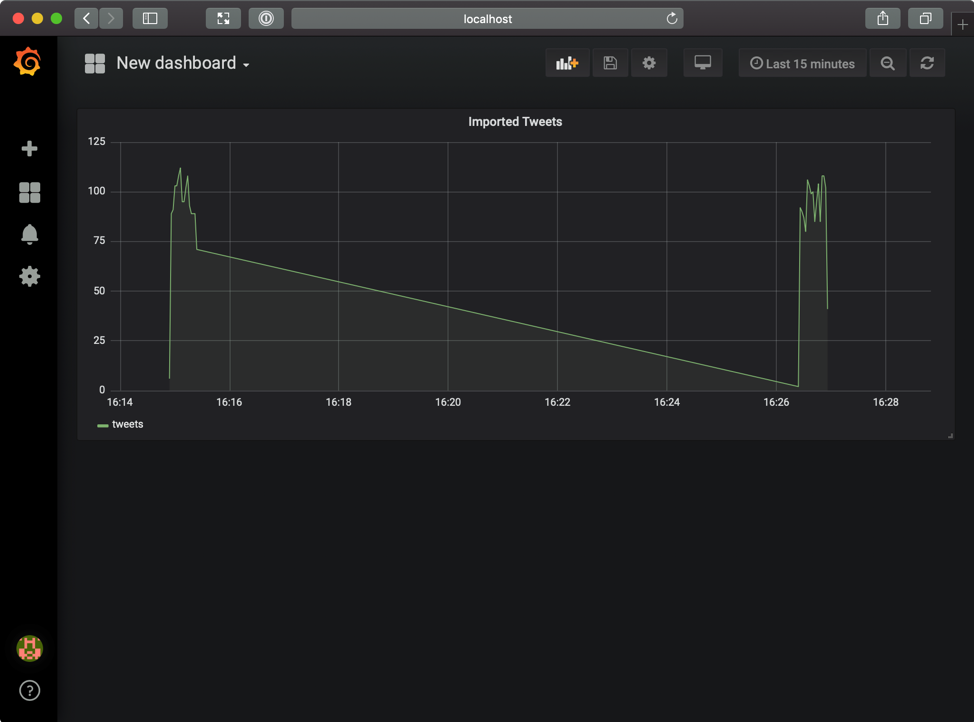
Task: Open Alerting via the bell icon
Action: 29,234
